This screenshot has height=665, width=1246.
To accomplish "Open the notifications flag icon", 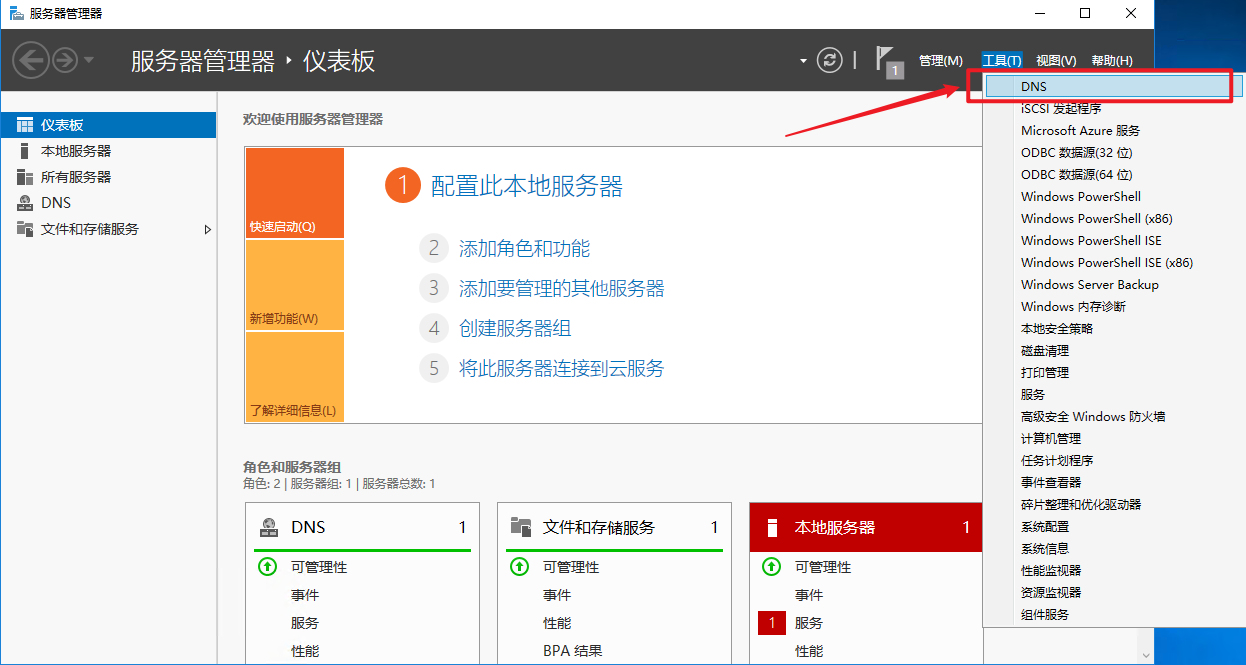I will click(x=888, y=60).
